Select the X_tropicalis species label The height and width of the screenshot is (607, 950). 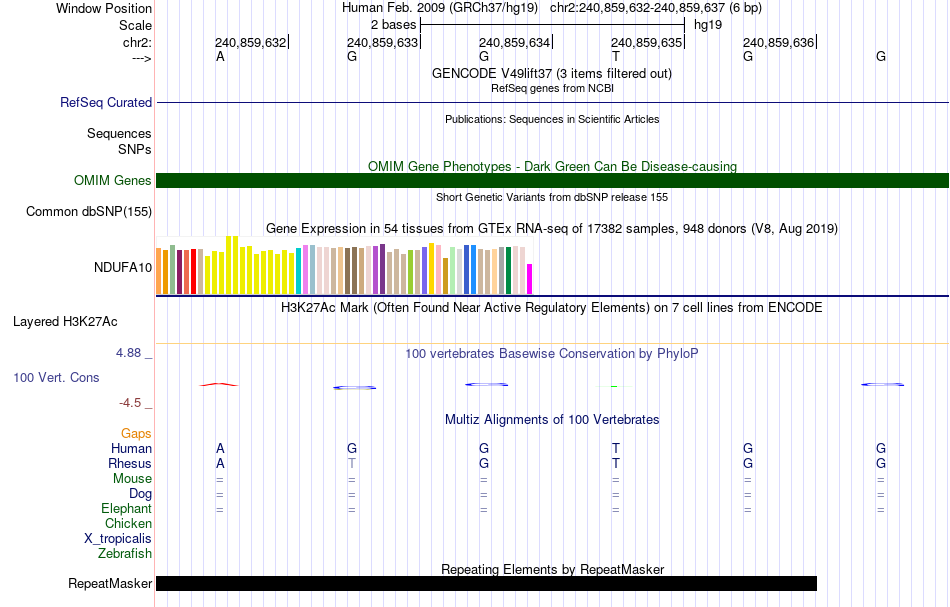[x=118, y=539]
